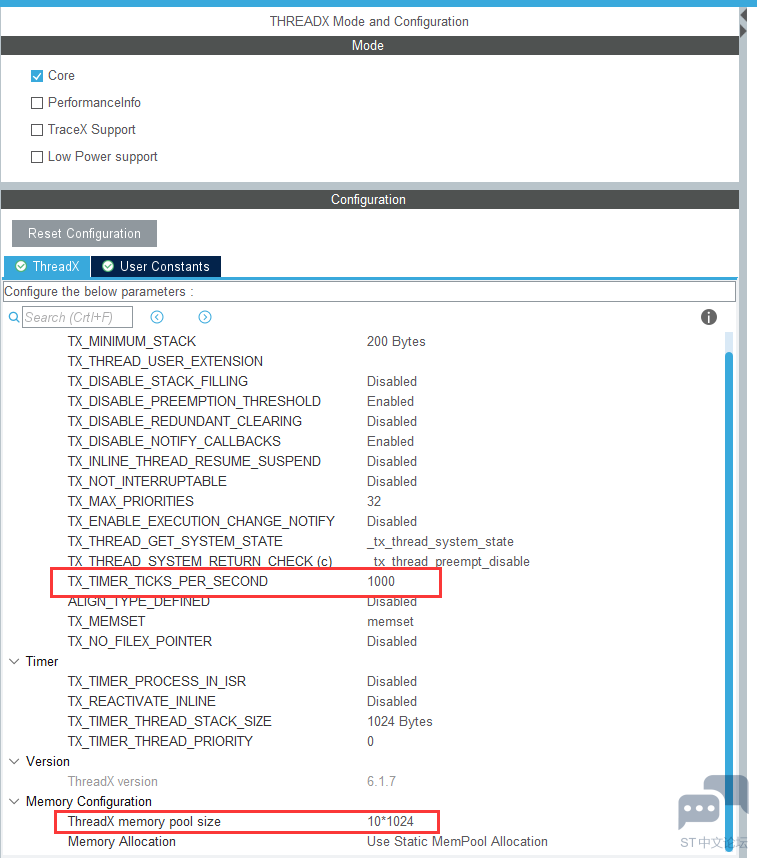Open the parameter info icon
This screenshot has width=757, height=858.
pyautogui.click(x=709, y=317)
